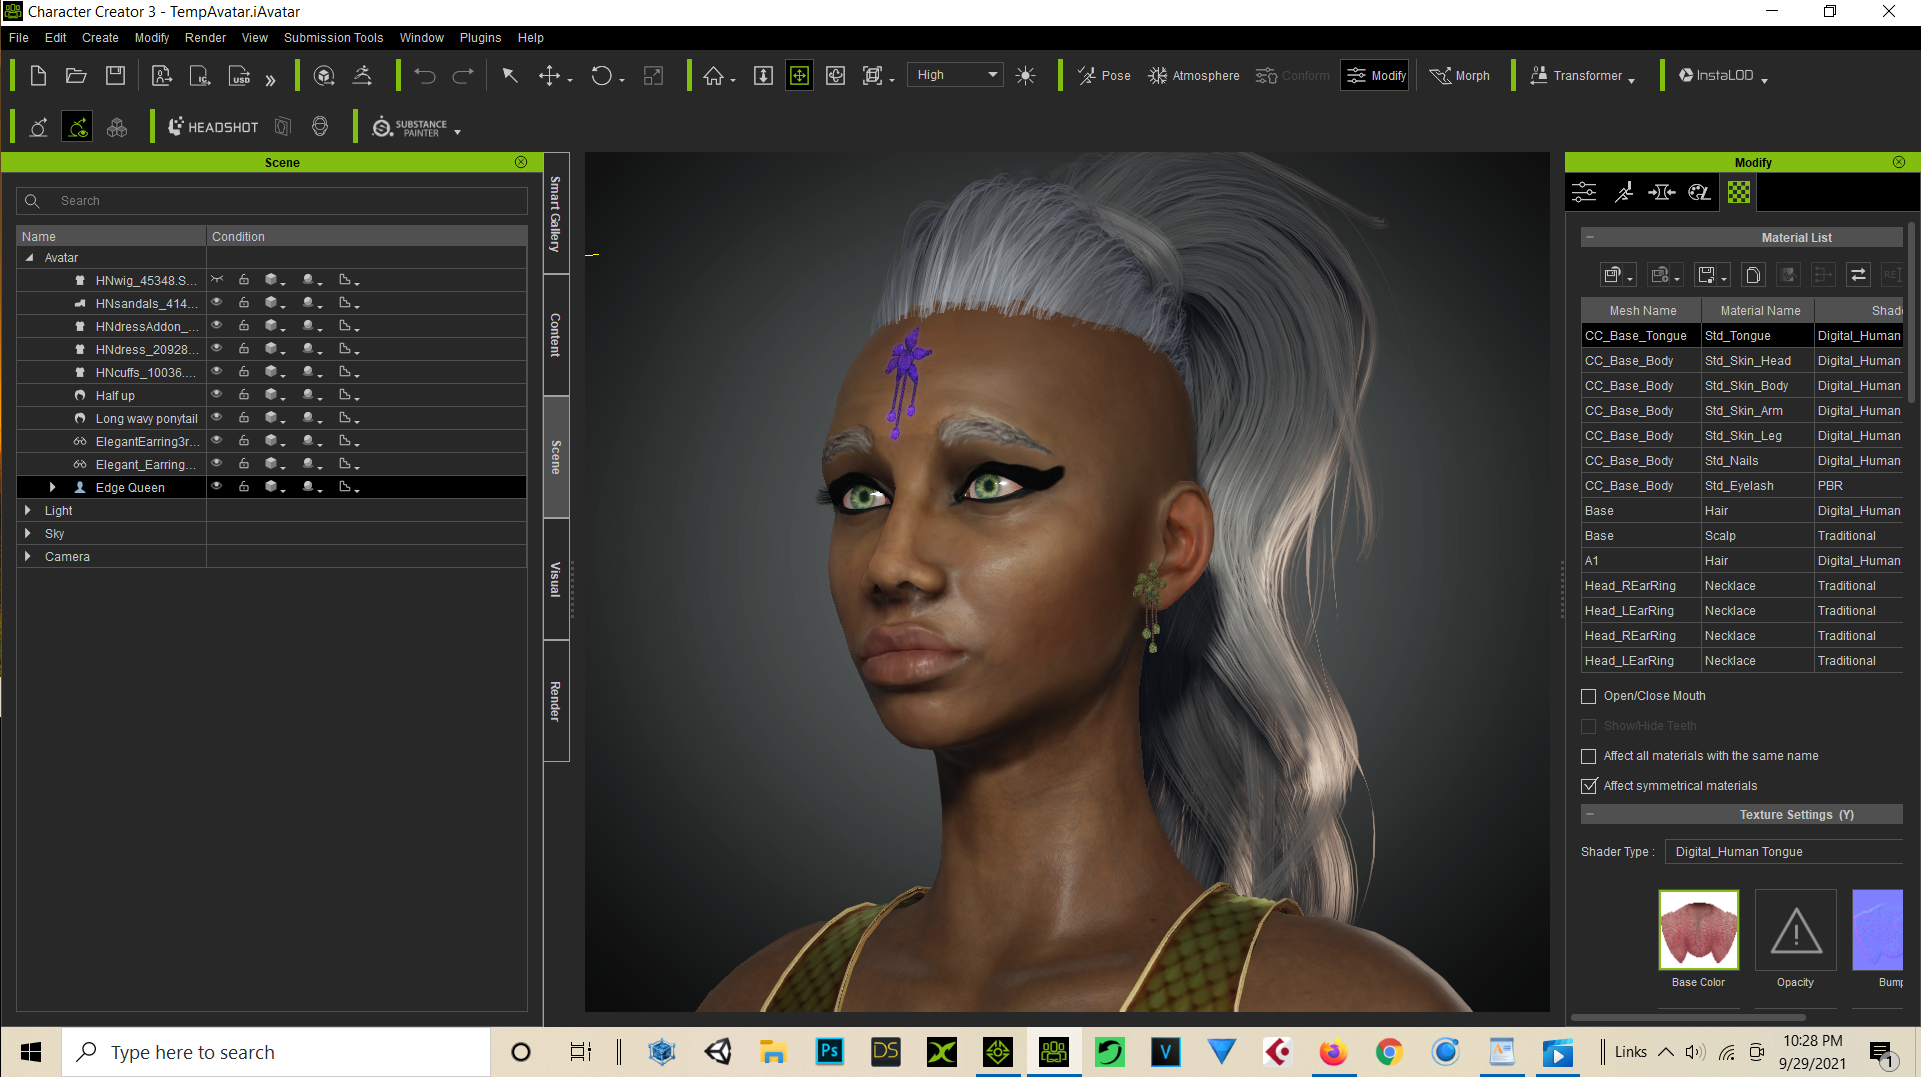This screenshot has height=1077, width=1921.
Task: Create a new project with the blank-page icon
Action: point(38,76)
